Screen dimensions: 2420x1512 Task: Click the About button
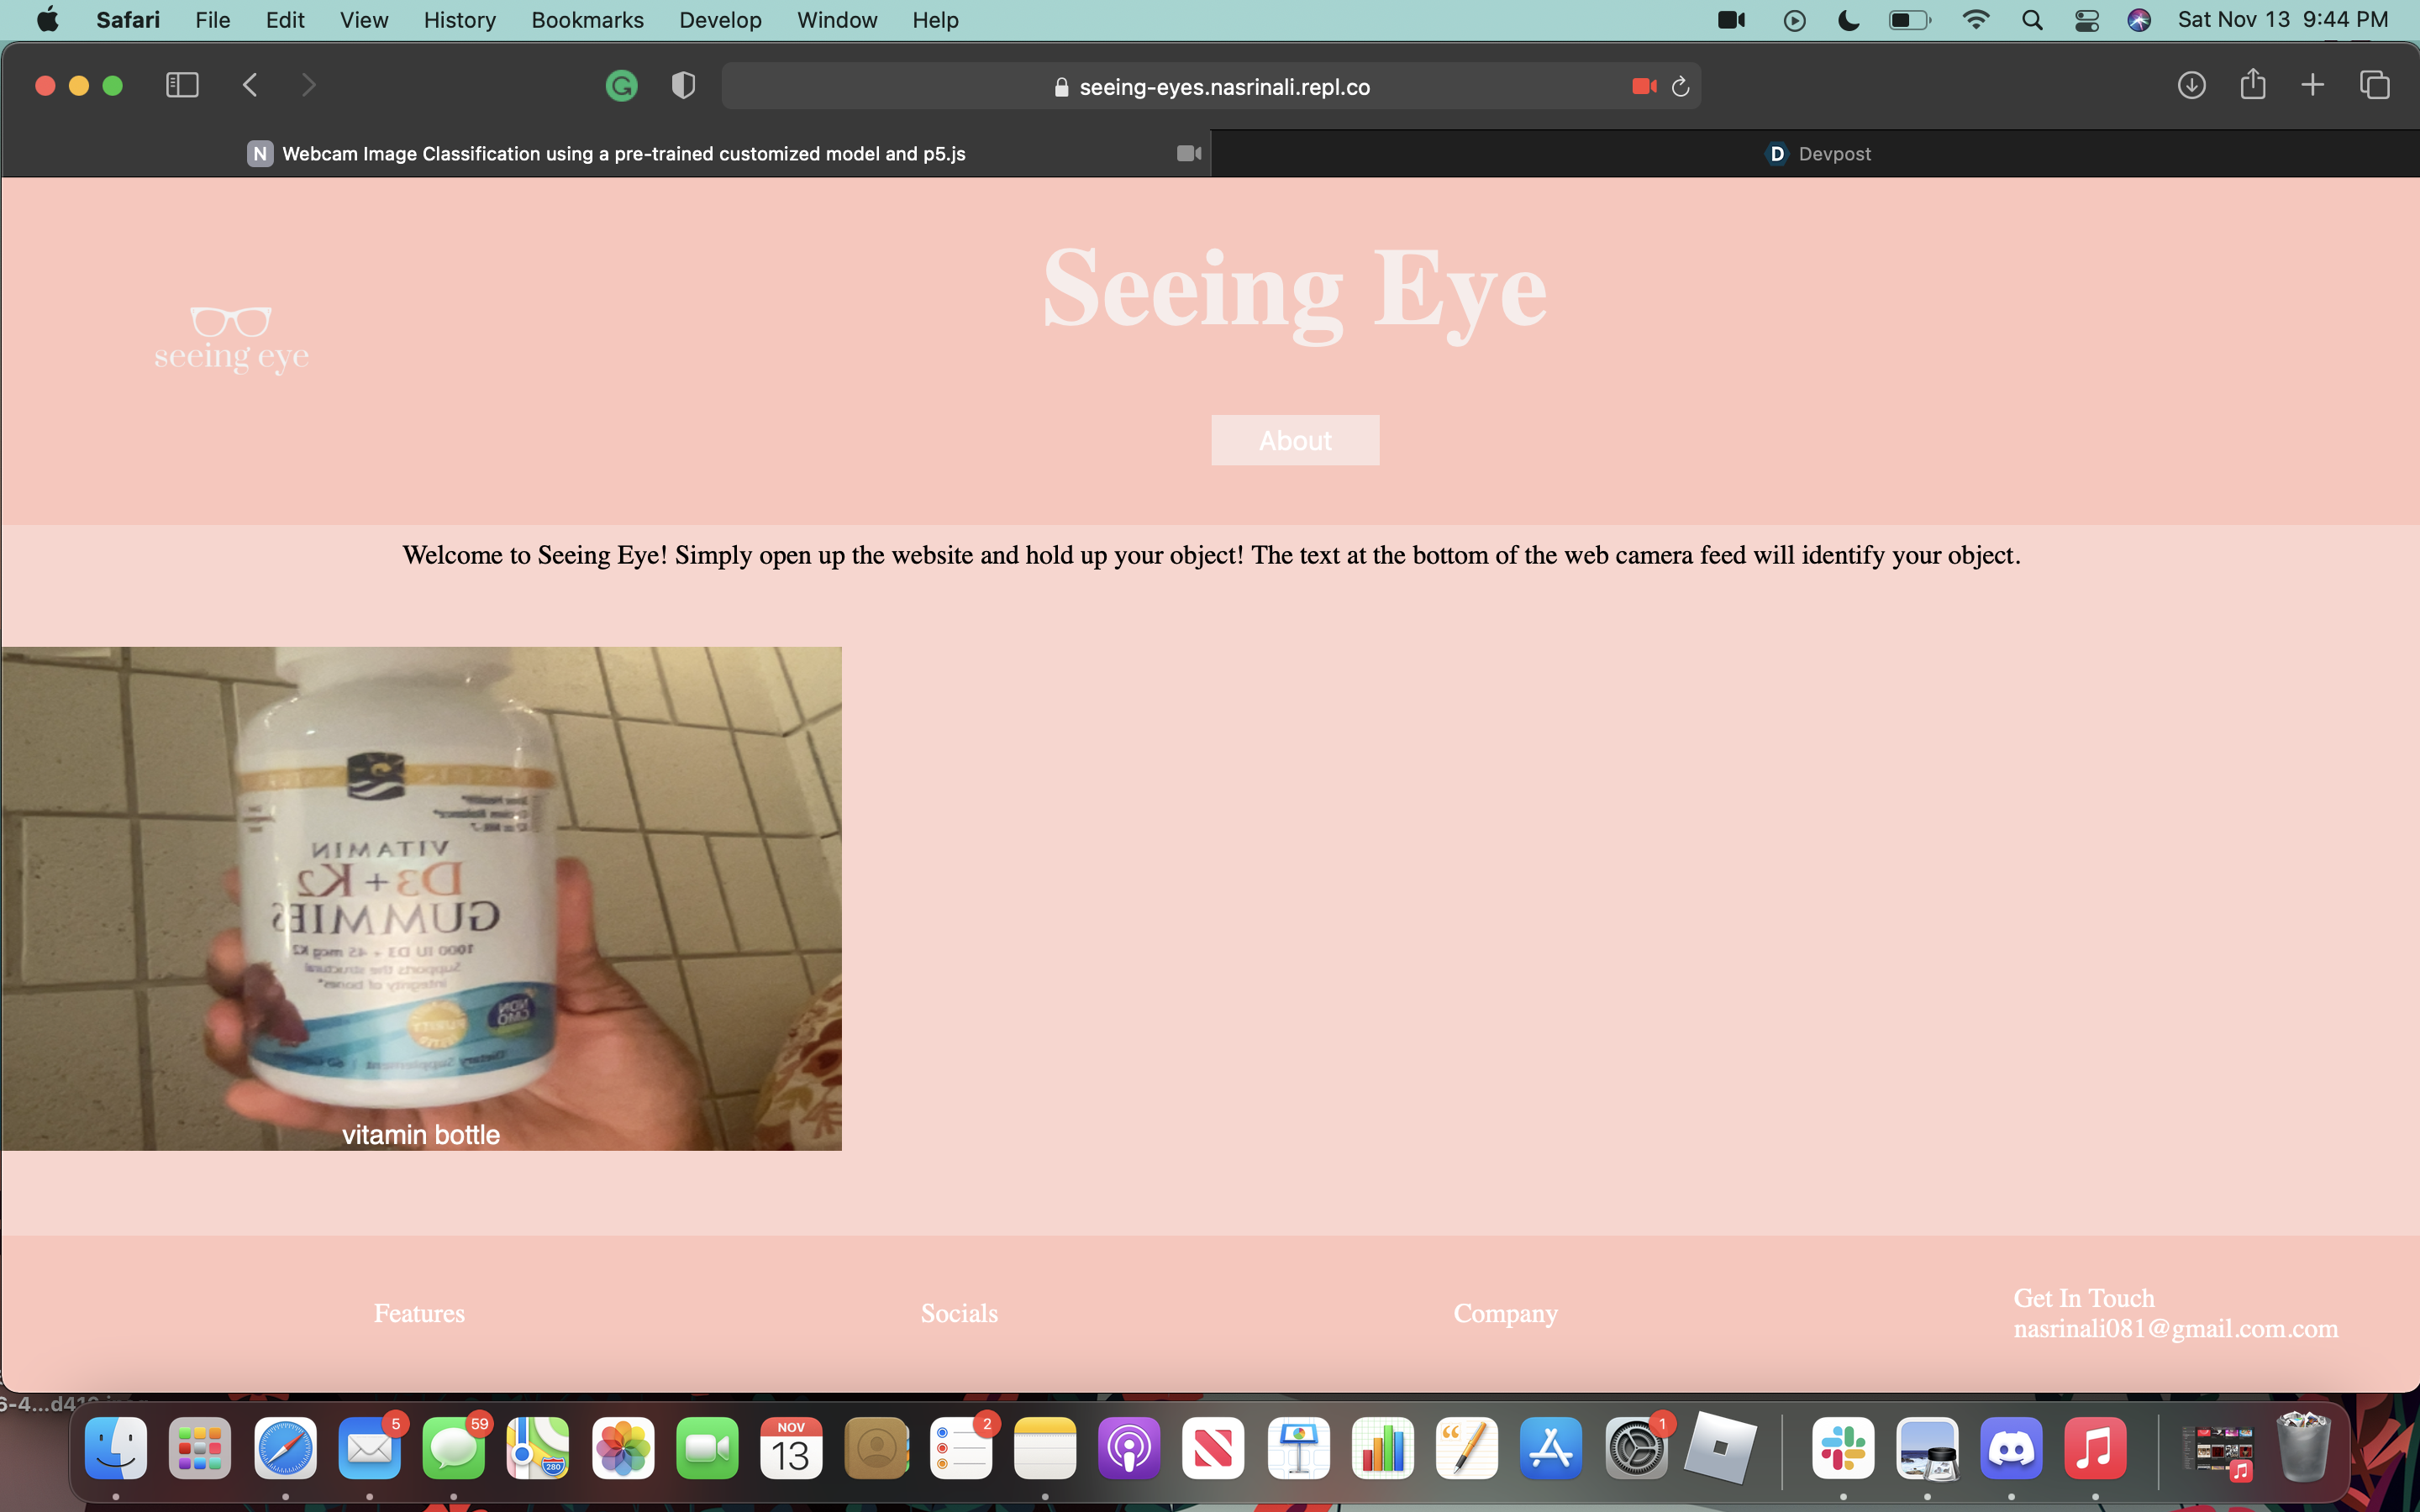[x=1294, y=440]
